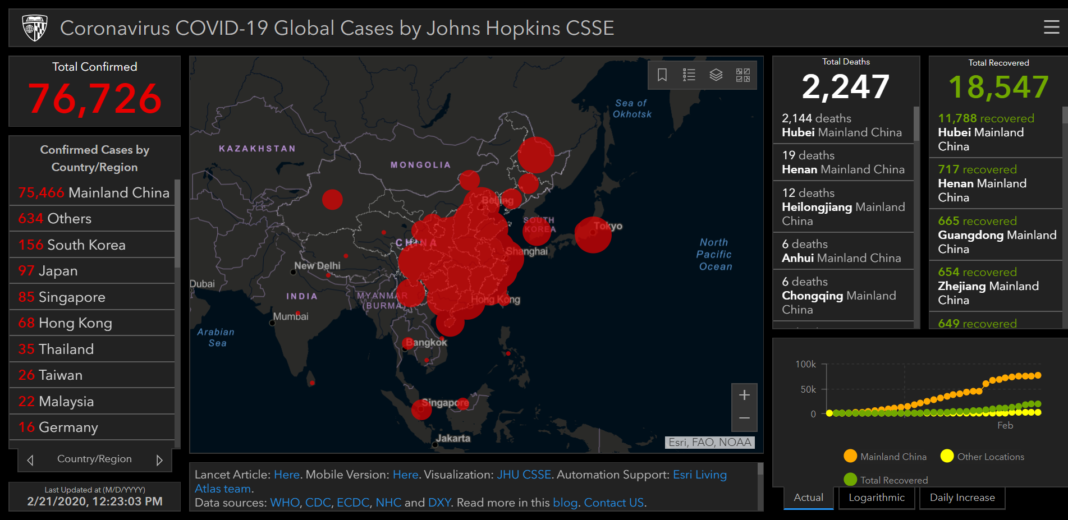Select Malaysia in country list
Image resolution: width=1068 pixels, height=520 pixels.
point(93,401)
